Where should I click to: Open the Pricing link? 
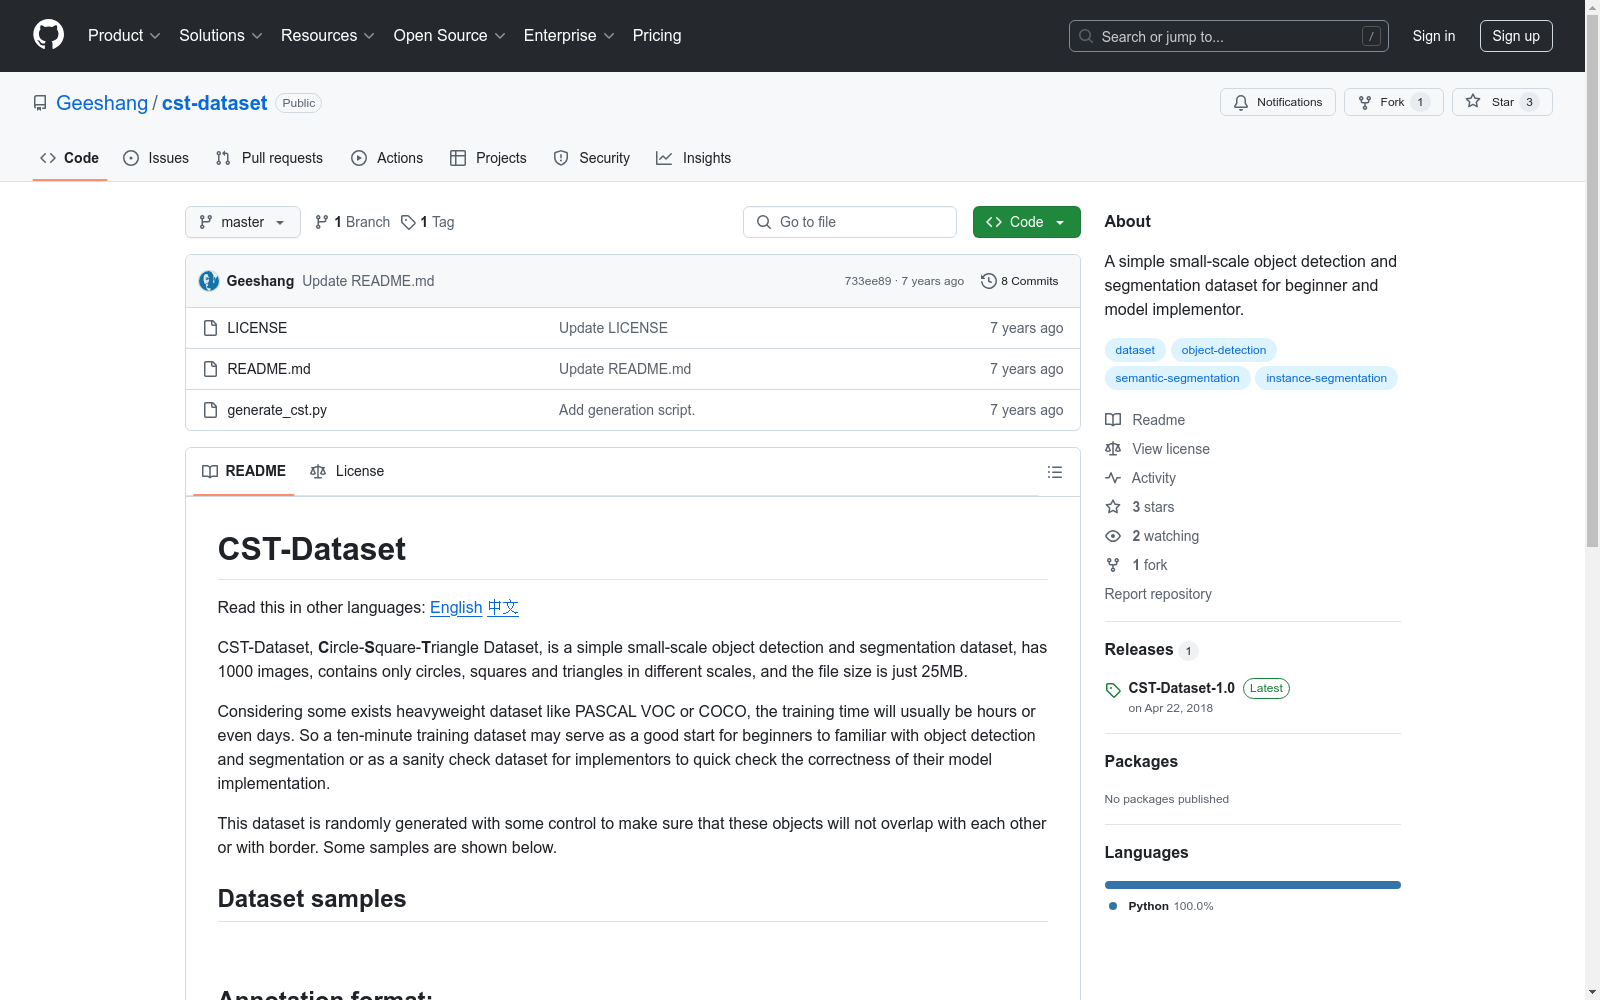click(x=657, y=35)
